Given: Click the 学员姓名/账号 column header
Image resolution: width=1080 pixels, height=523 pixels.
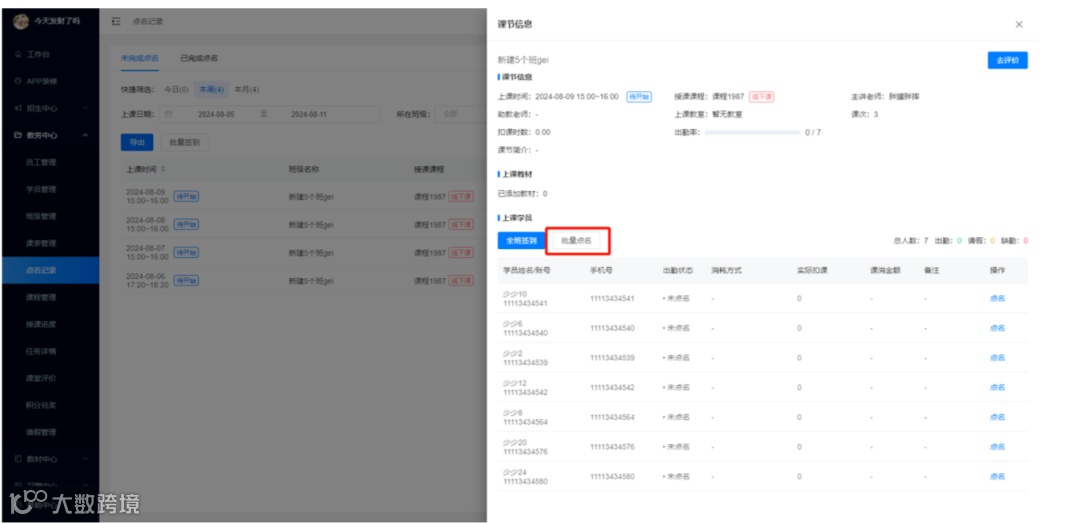Looking at the screenshot, I should point(527,270).
